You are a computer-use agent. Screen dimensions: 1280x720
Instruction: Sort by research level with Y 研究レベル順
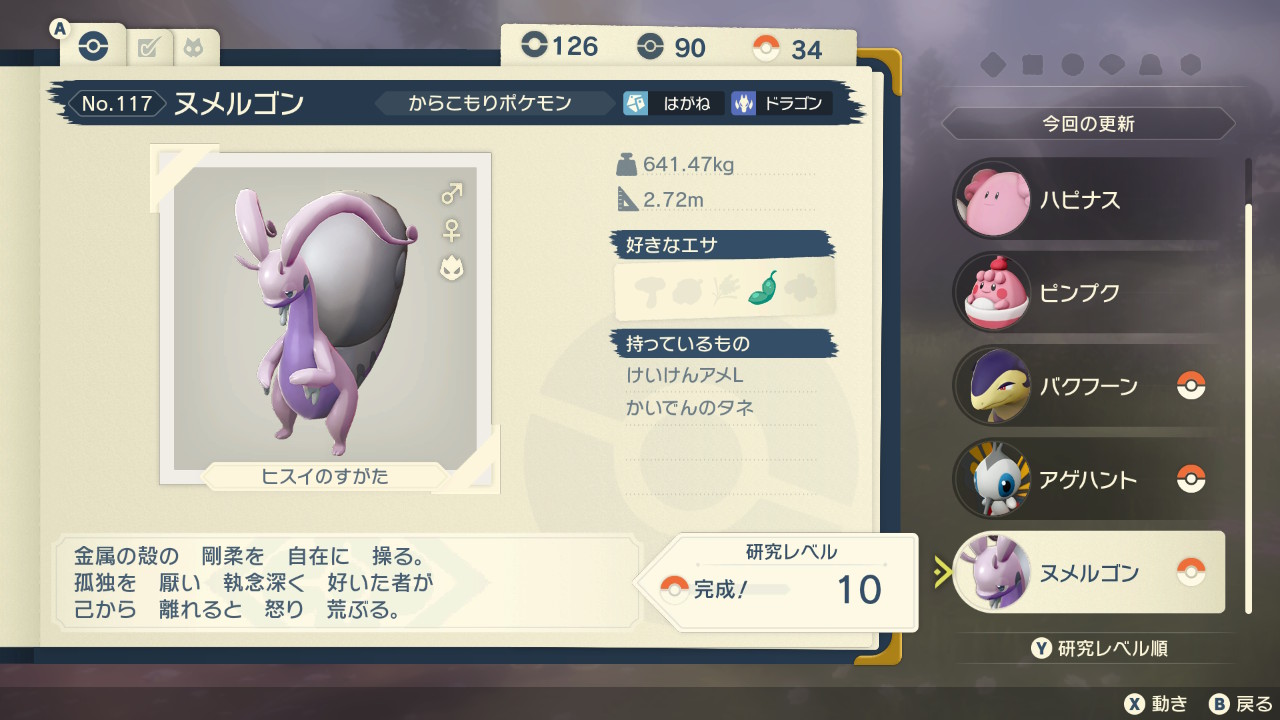(1099, 648)
